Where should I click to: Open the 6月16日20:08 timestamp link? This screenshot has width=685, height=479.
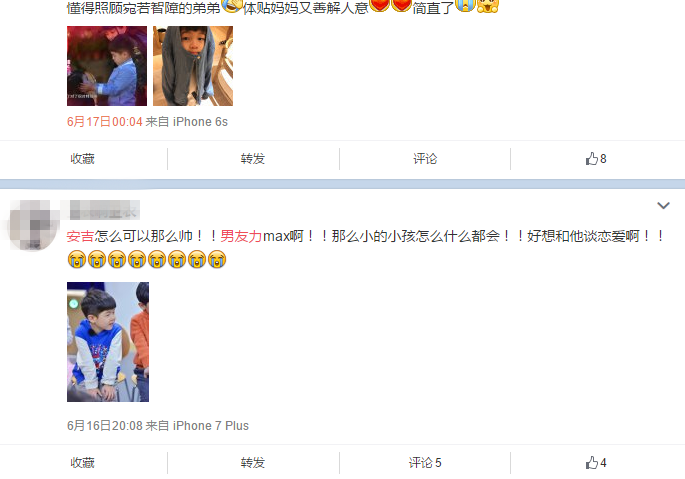point(105,426)
